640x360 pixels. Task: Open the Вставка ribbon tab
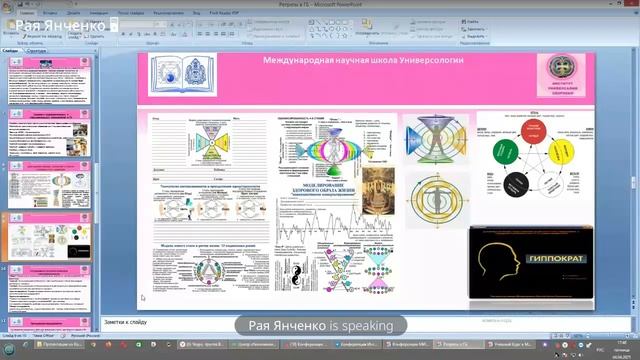pyautogui.click(x=50, y=13)
